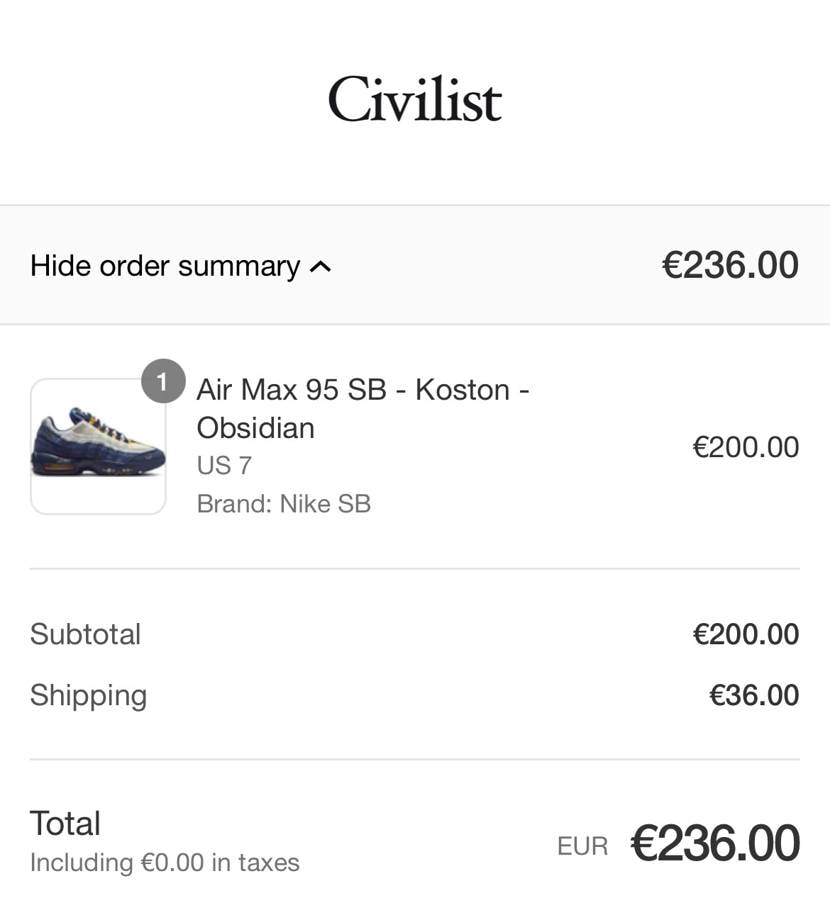
Task: Click the Civilist store logo
Action: (415, 100)
